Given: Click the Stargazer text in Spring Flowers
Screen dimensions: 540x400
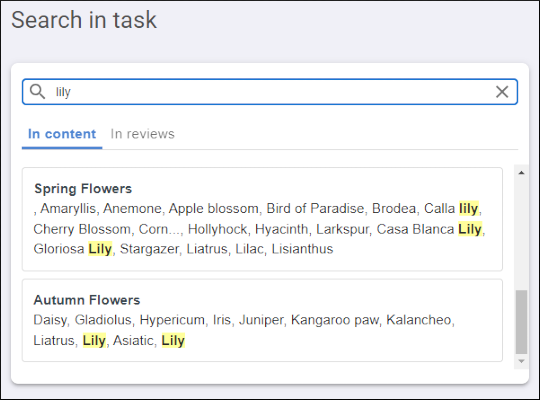Looking at the screenshot, I should [x=149, y=249].
